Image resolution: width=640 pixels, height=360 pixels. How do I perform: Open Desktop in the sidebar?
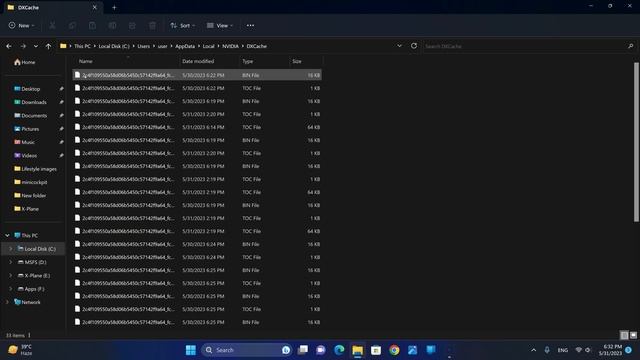31,89
